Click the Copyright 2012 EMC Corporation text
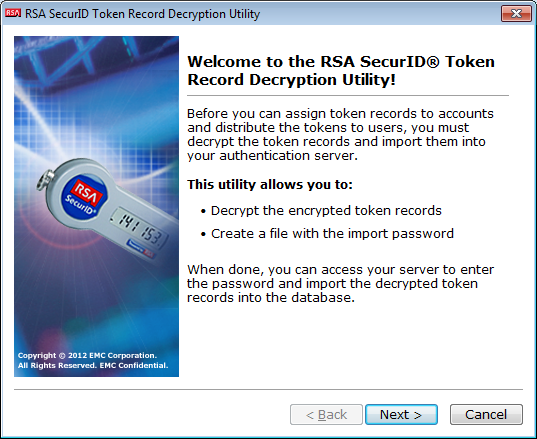537x439 pixels. [x=87, y=355]
